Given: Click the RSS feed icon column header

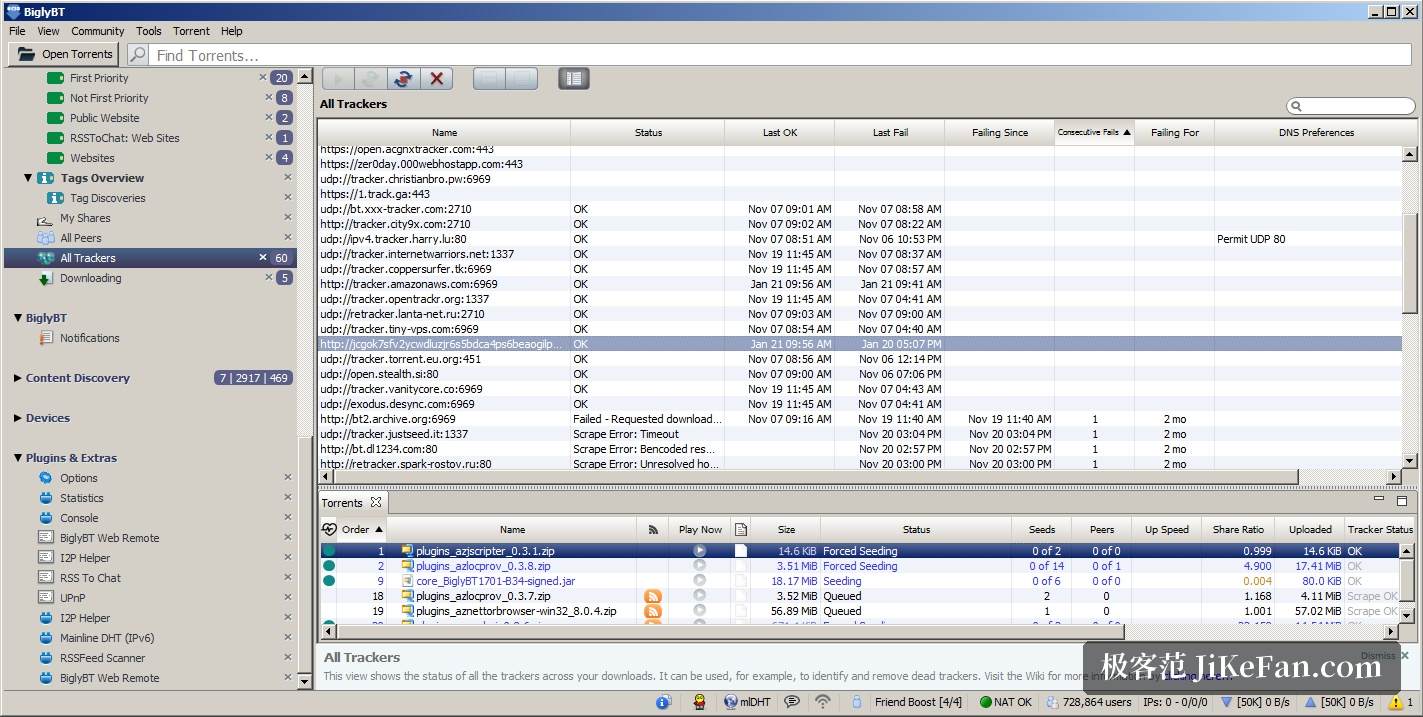Looking at the screenshot, I should pos(653,529).
